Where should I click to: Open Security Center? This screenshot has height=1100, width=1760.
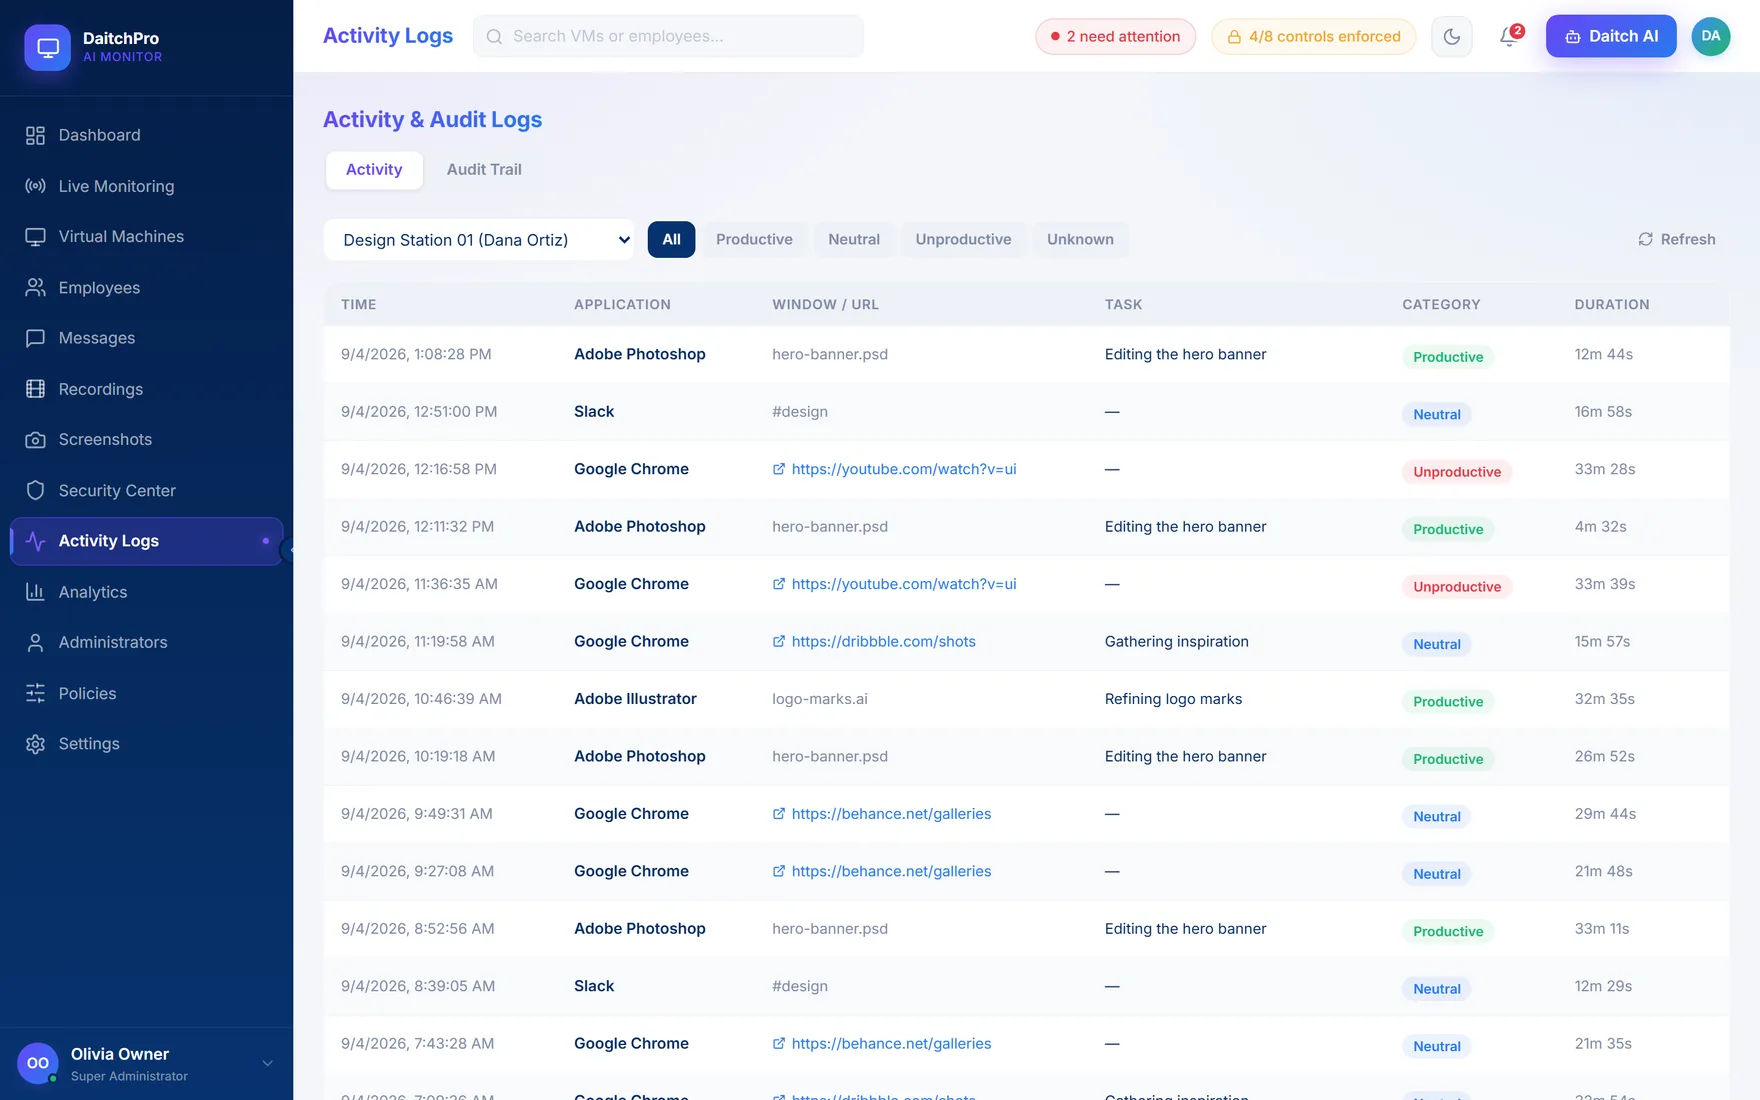pyautogui.click(x=147, y=490)
